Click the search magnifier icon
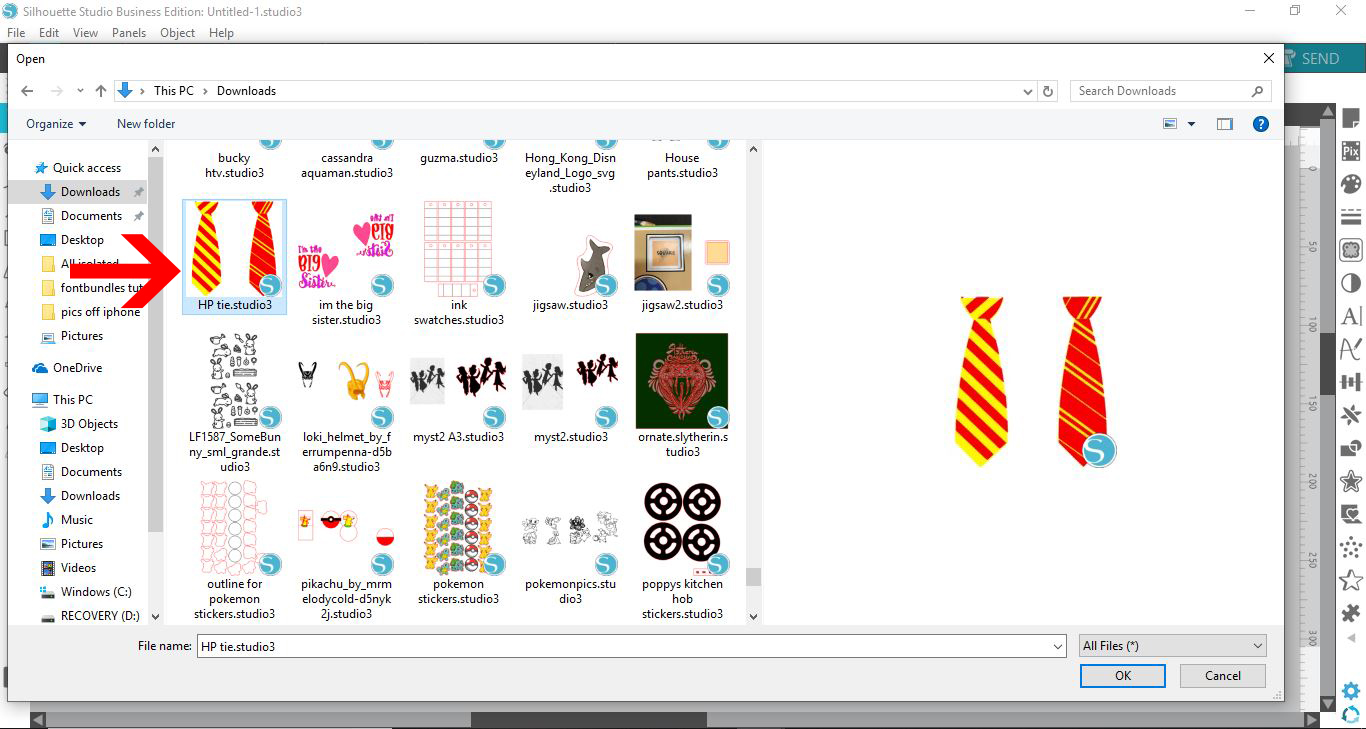The width and height of the screenshot is (1366, 729). point(1258,91)
